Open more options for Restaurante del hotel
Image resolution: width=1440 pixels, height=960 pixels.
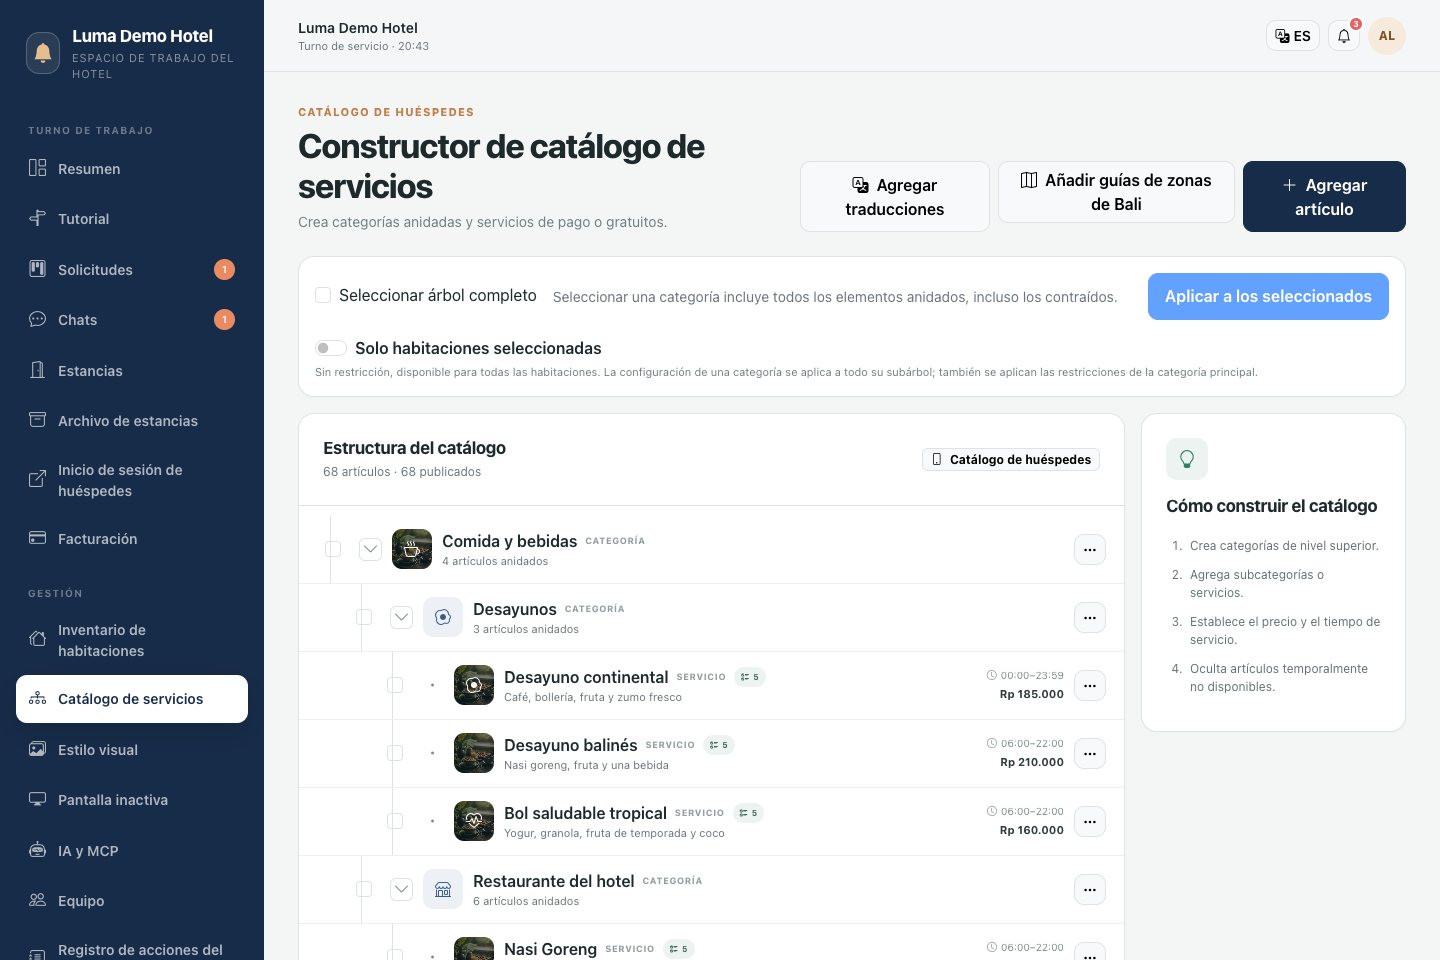(1090, 890)
